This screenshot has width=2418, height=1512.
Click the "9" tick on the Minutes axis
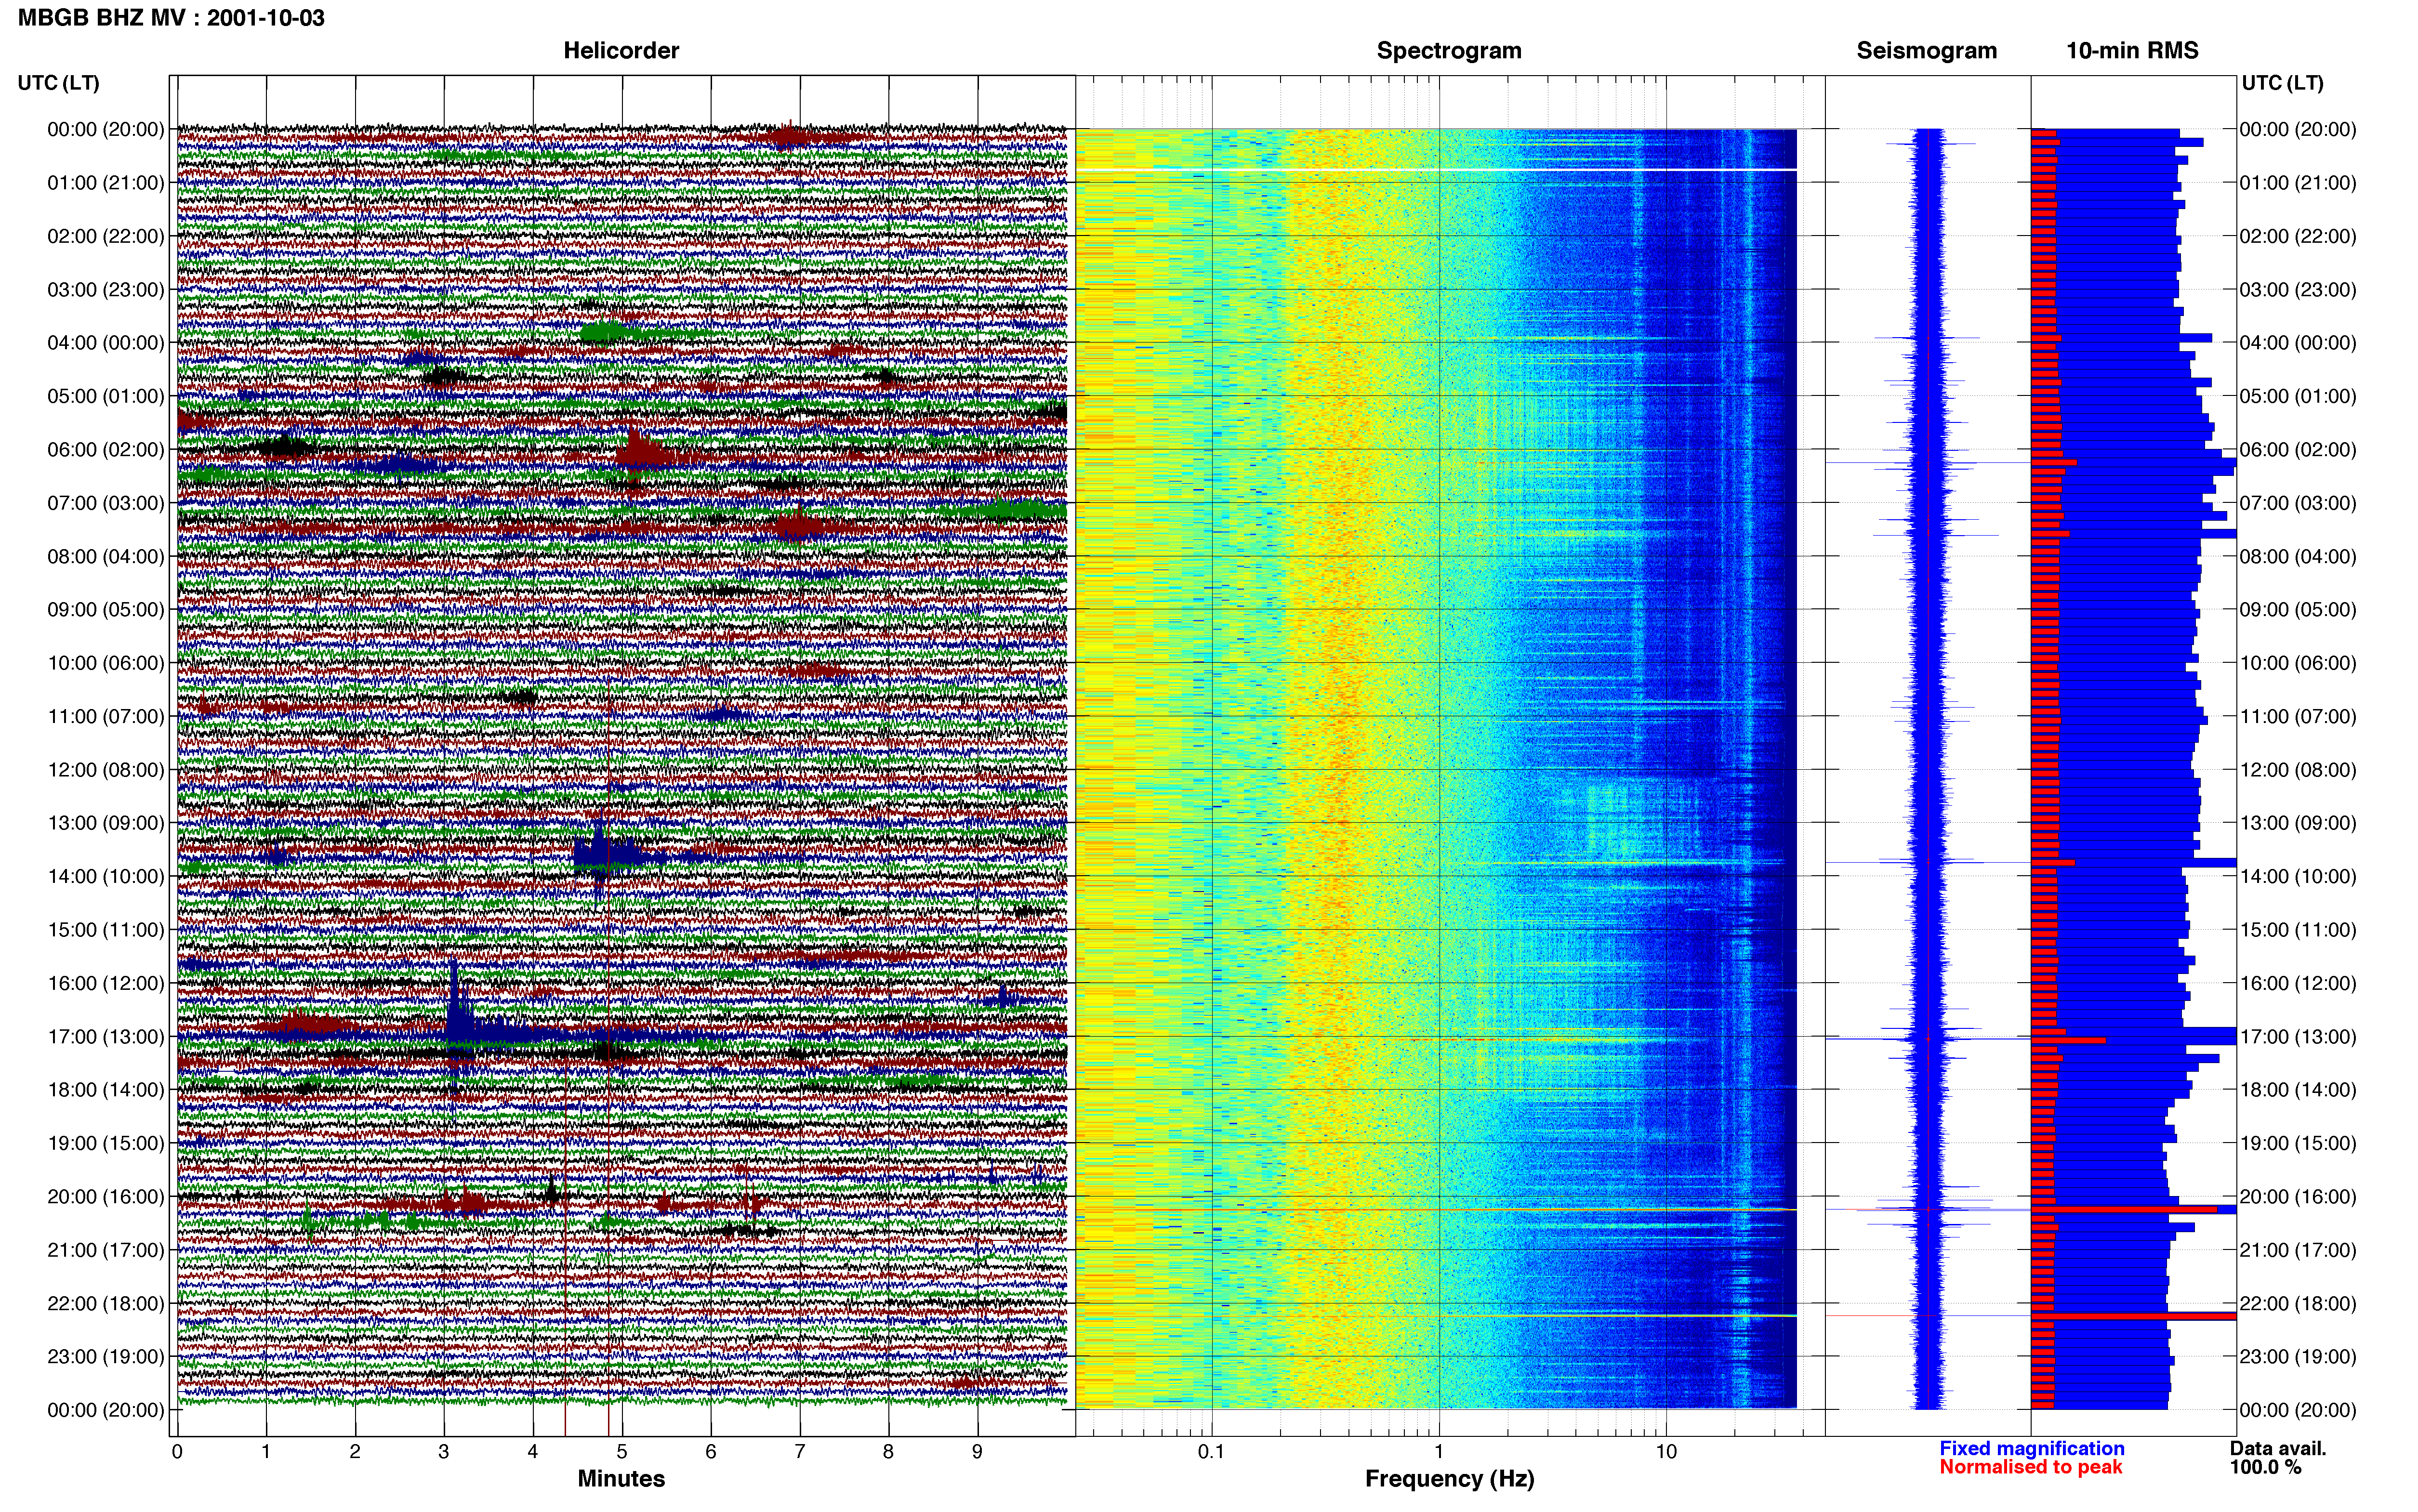tap(977, 1452)
